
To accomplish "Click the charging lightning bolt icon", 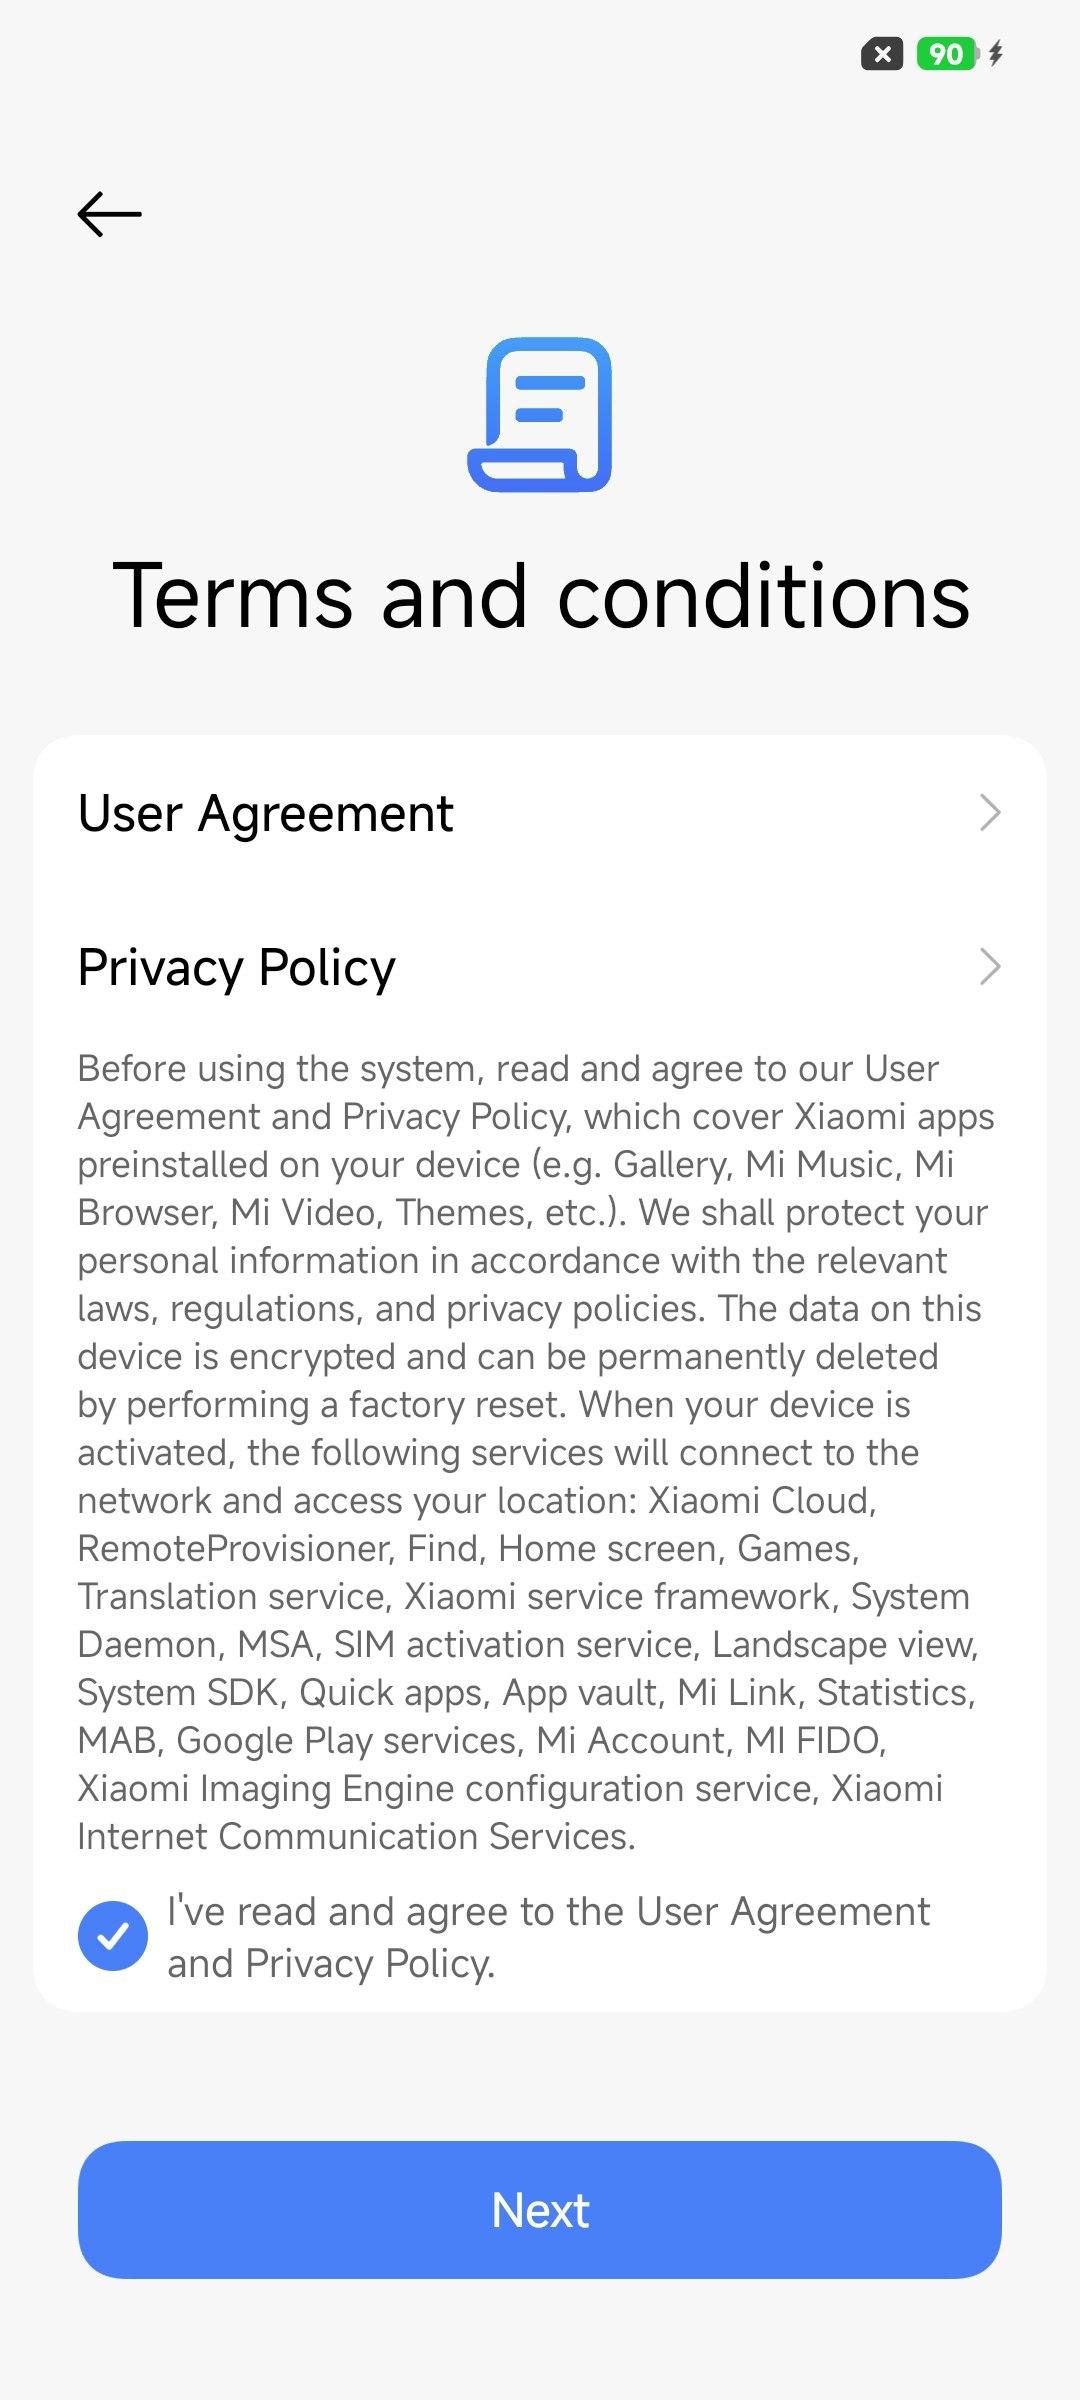I will (996, 54).
